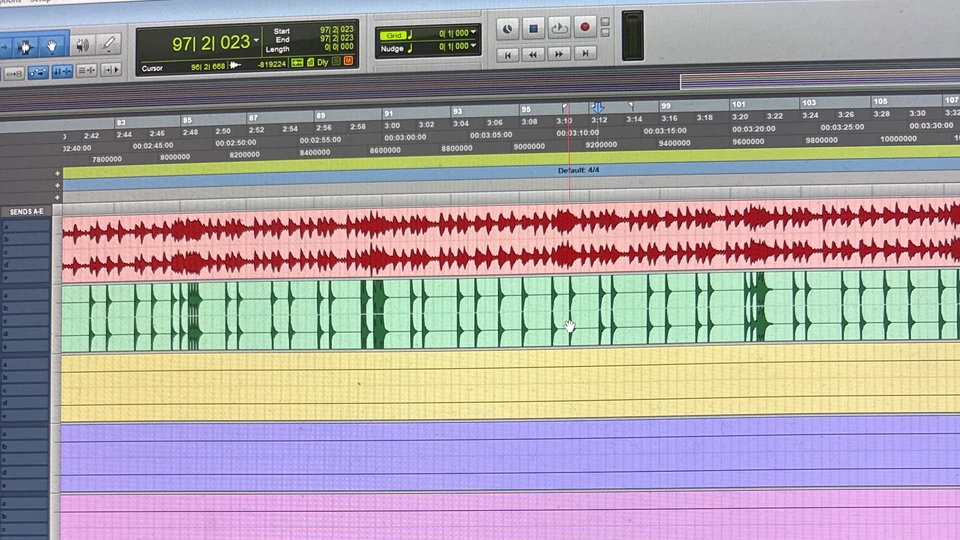Open the Grid value dropdown
Image resolution: width=960 pixels, height=540 pixels.
(x=473, y=33)
